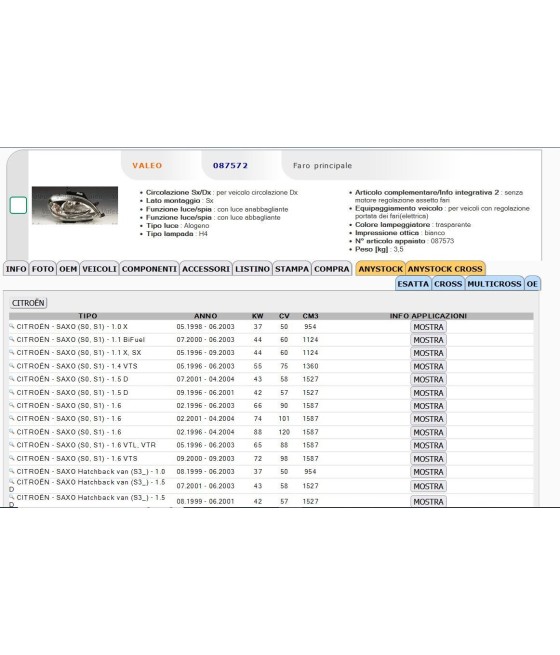Switch to the ESATTA tab

click(413, 284)
